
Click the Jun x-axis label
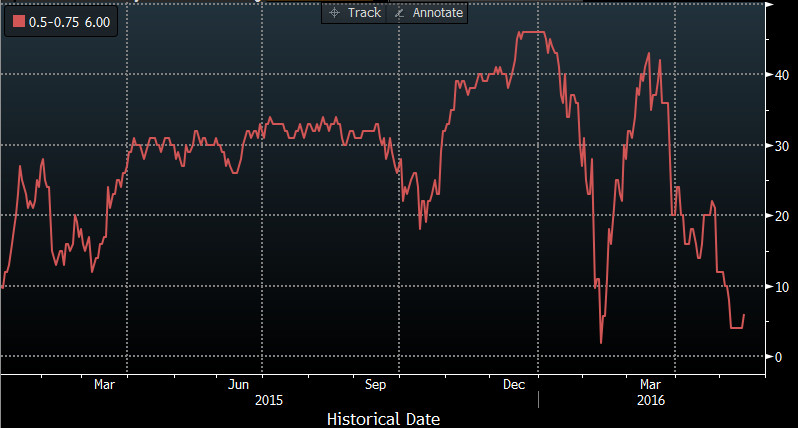tap(238, 384)
